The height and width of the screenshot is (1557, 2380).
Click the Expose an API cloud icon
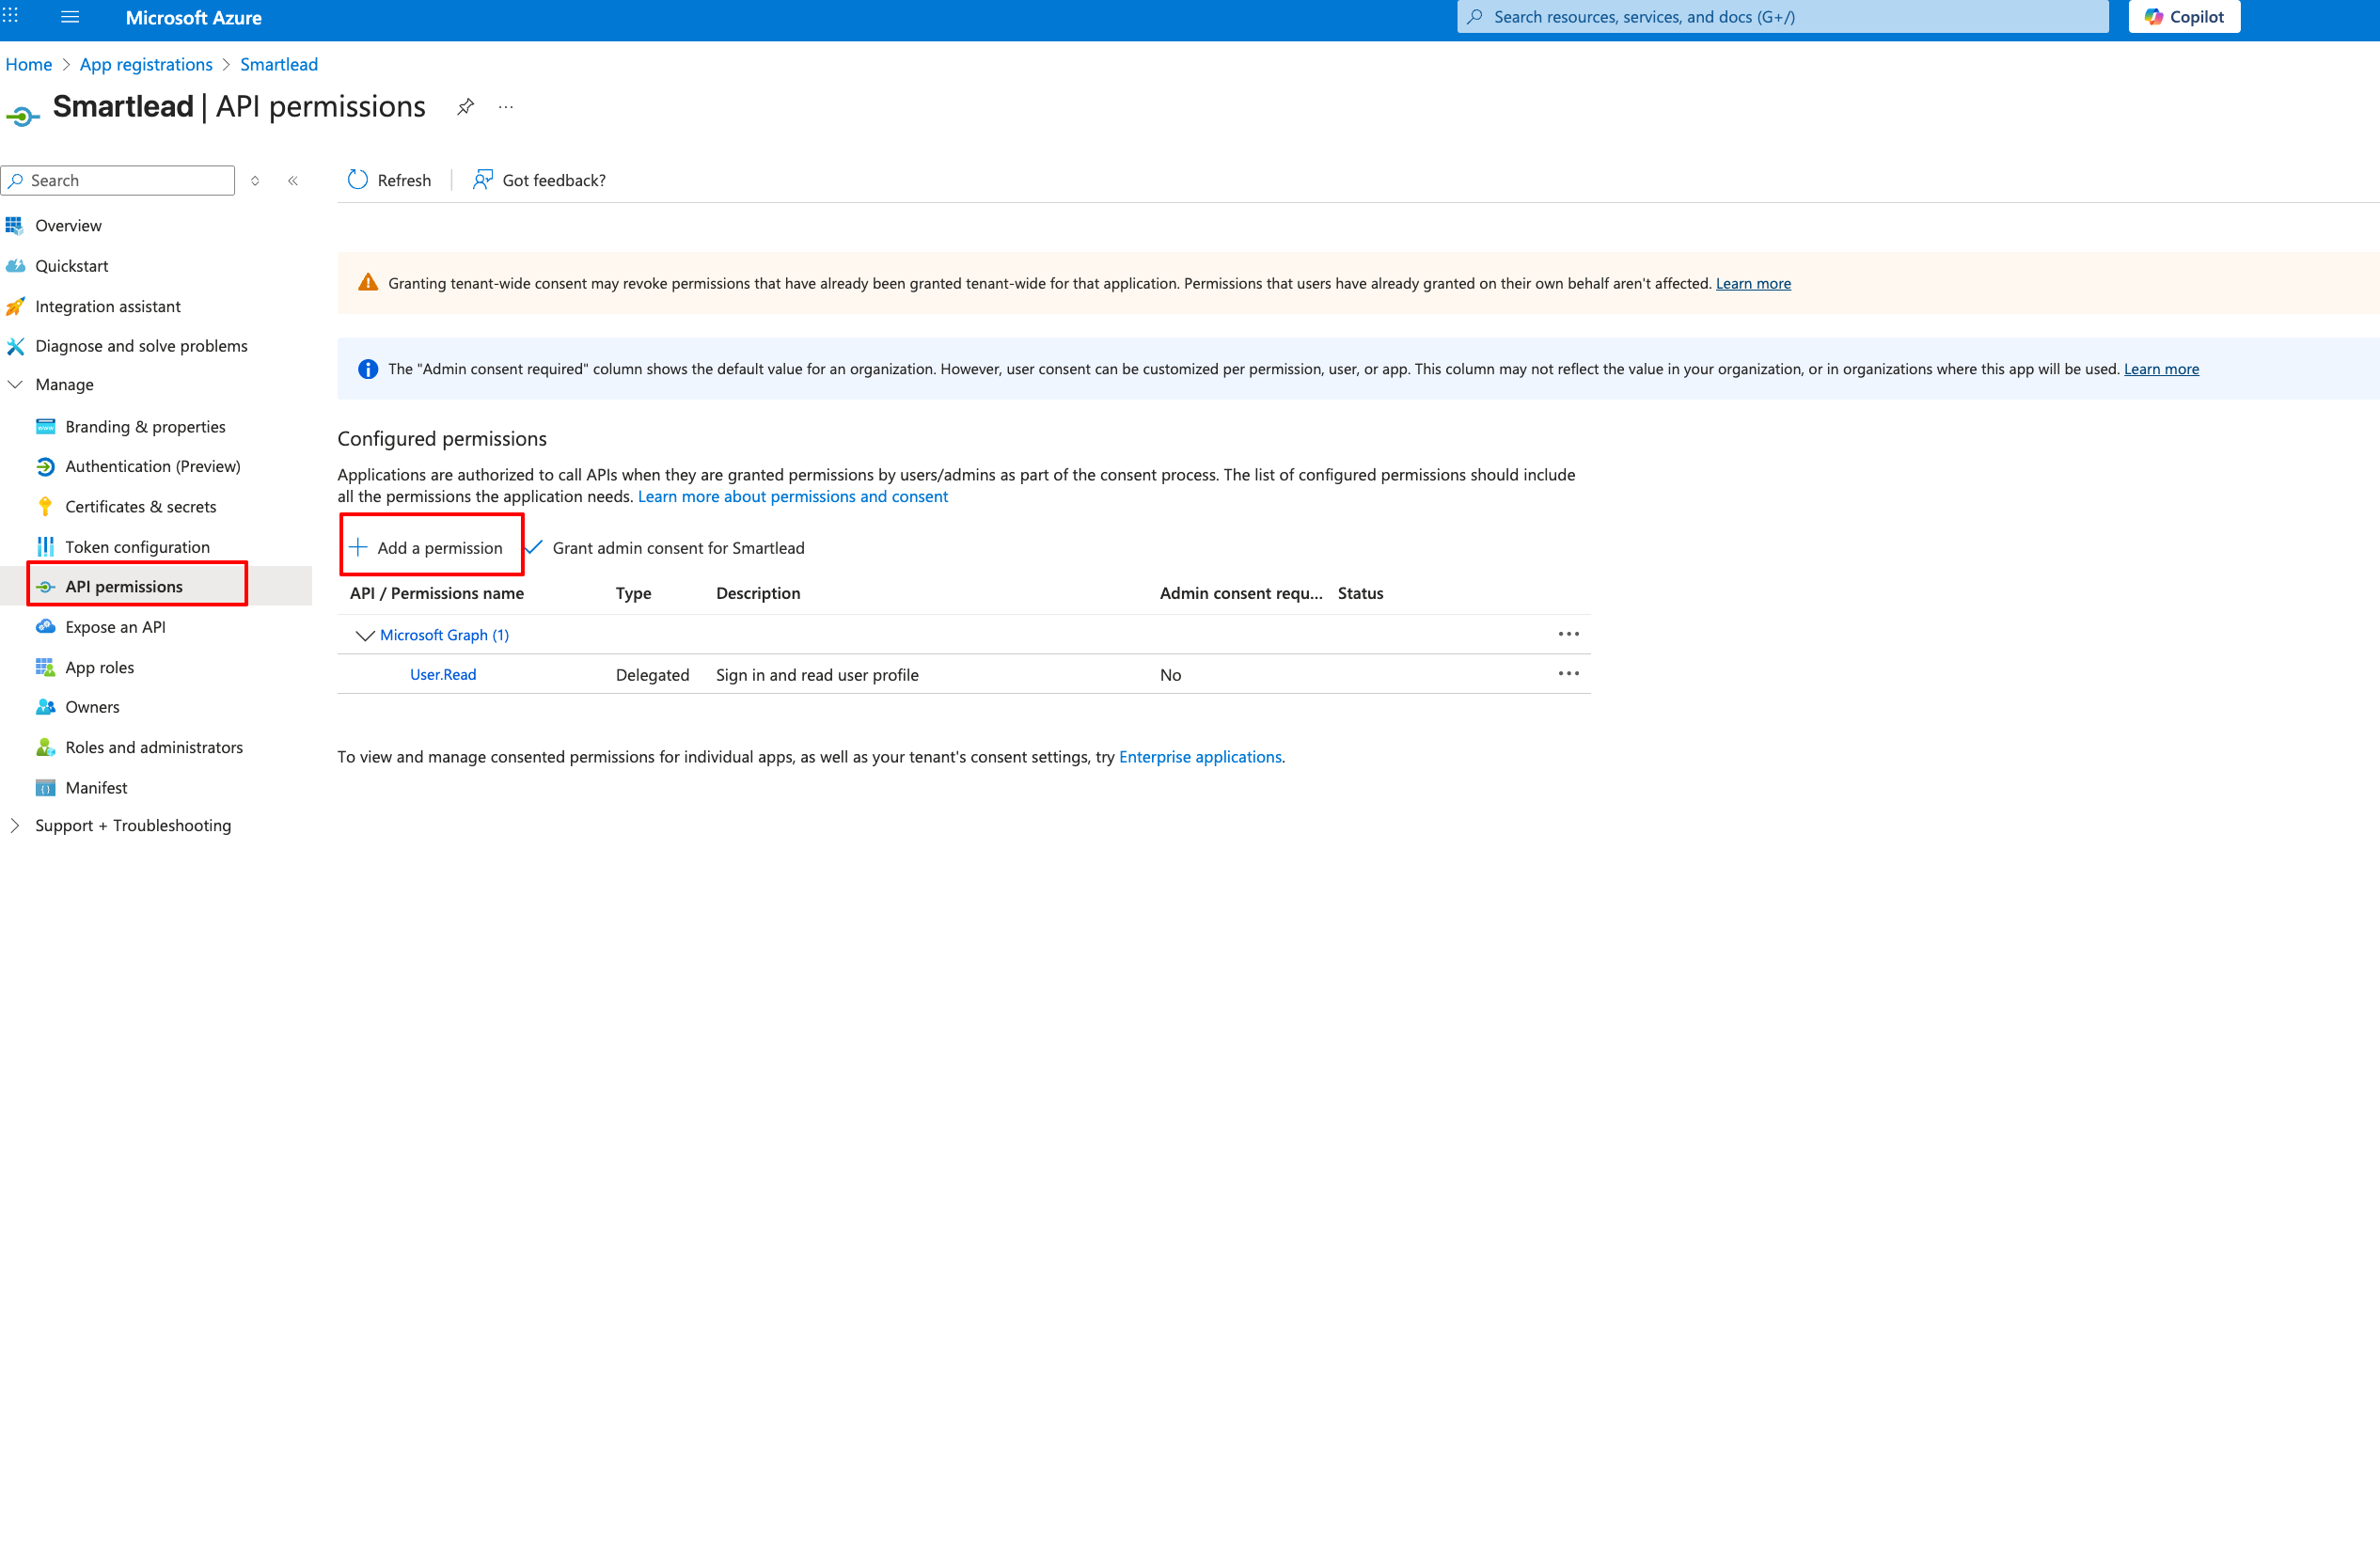click(45, 627)
